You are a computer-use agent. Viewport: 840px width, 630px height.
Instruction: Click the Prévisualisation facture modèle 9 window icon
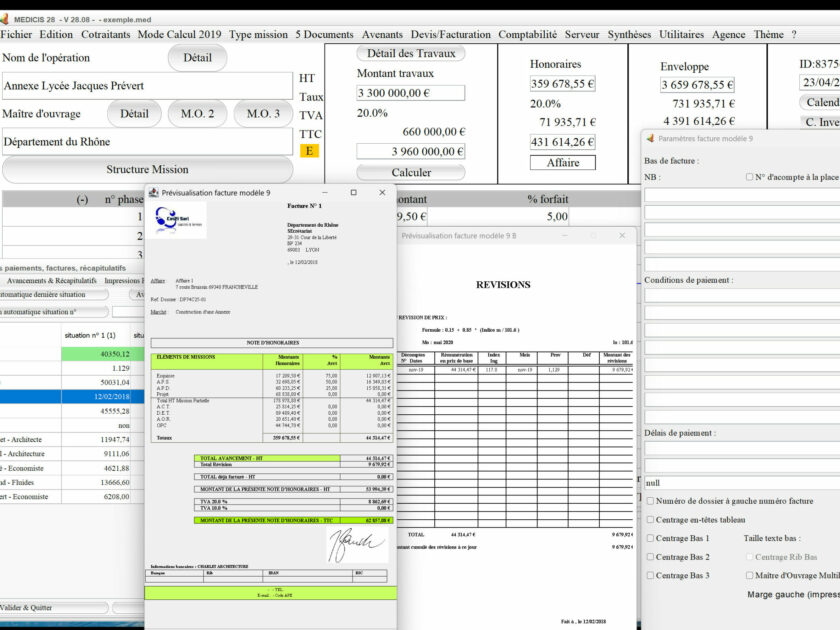(154, 192)
